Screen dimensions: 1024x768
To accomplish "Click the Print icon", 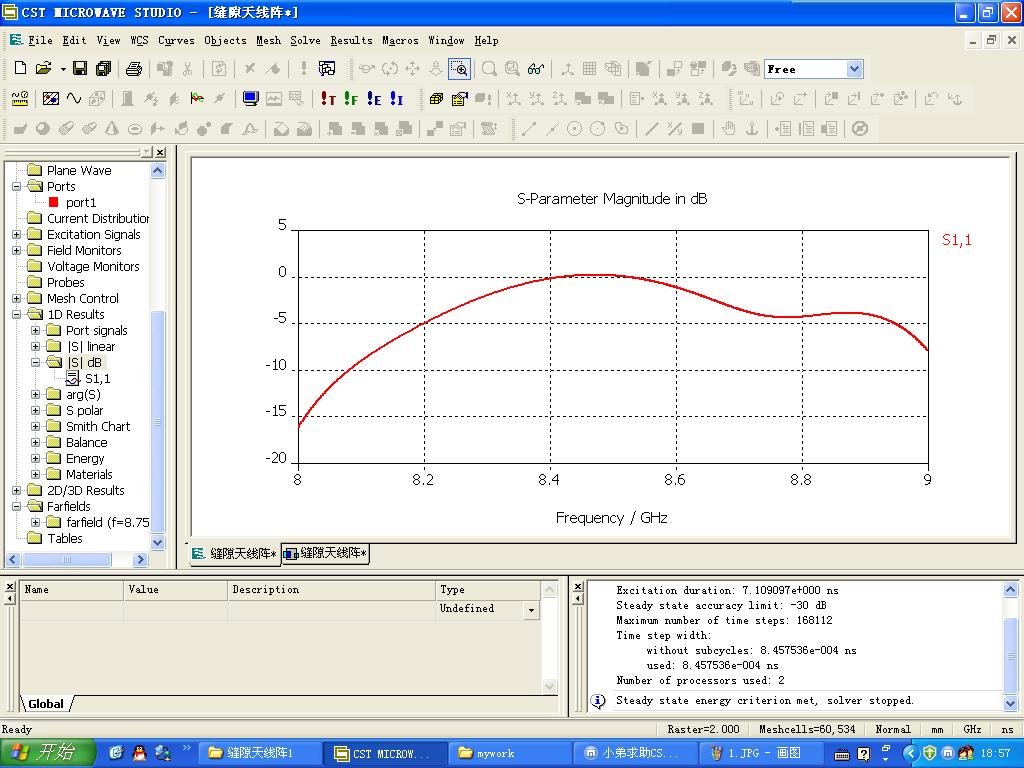I will 134,68.
